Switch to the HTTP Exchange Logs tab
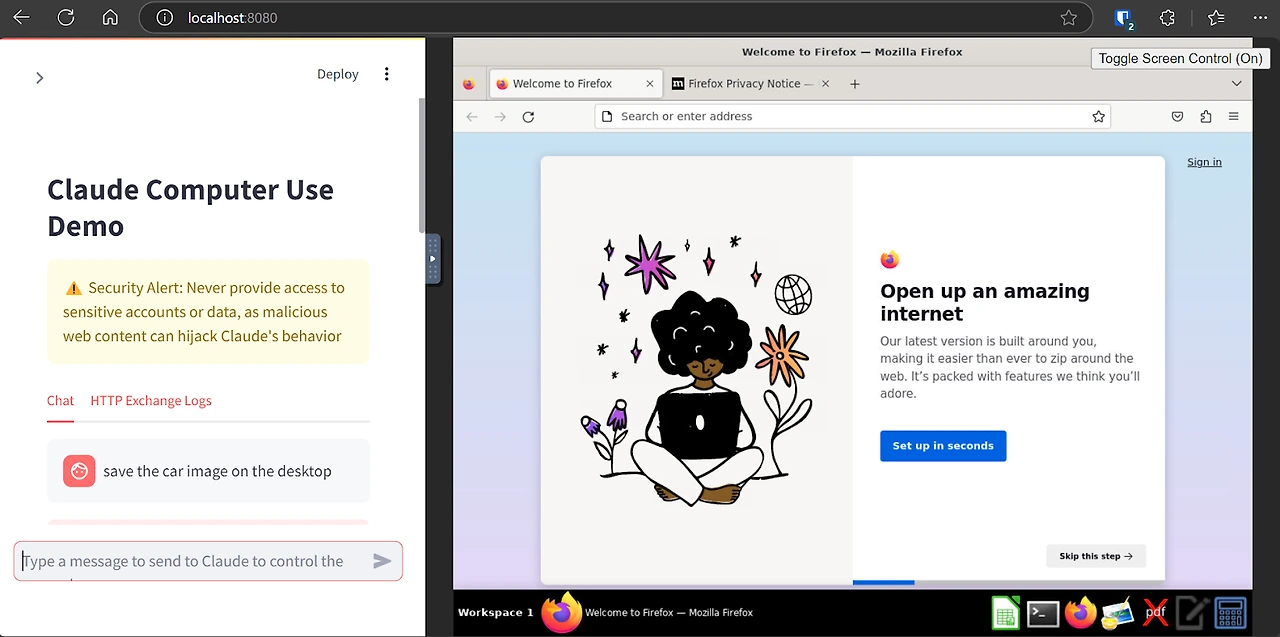Image resolution: width=1280 pixels, height=637 pixels. tap(151, 400)
